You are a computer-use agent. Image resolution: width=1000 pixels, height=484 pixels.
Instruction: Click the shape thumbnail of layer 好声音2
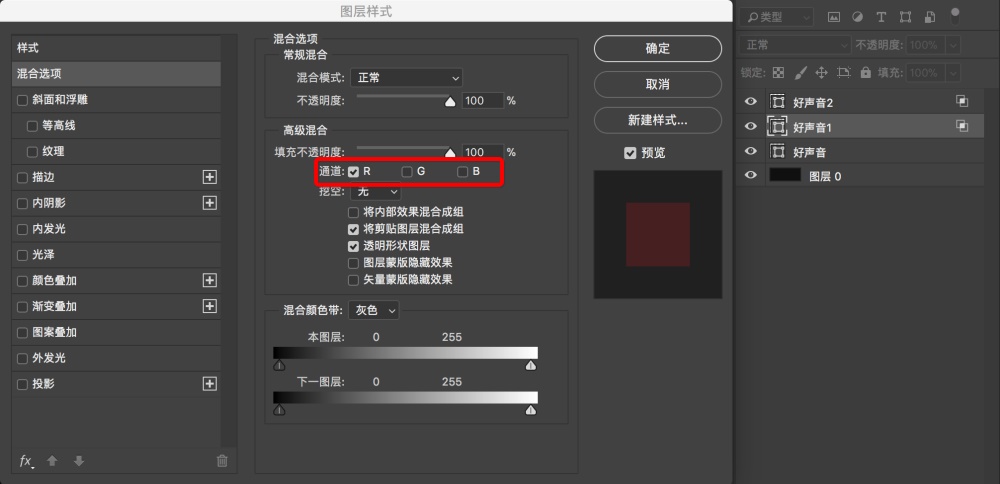pos(777,101)
